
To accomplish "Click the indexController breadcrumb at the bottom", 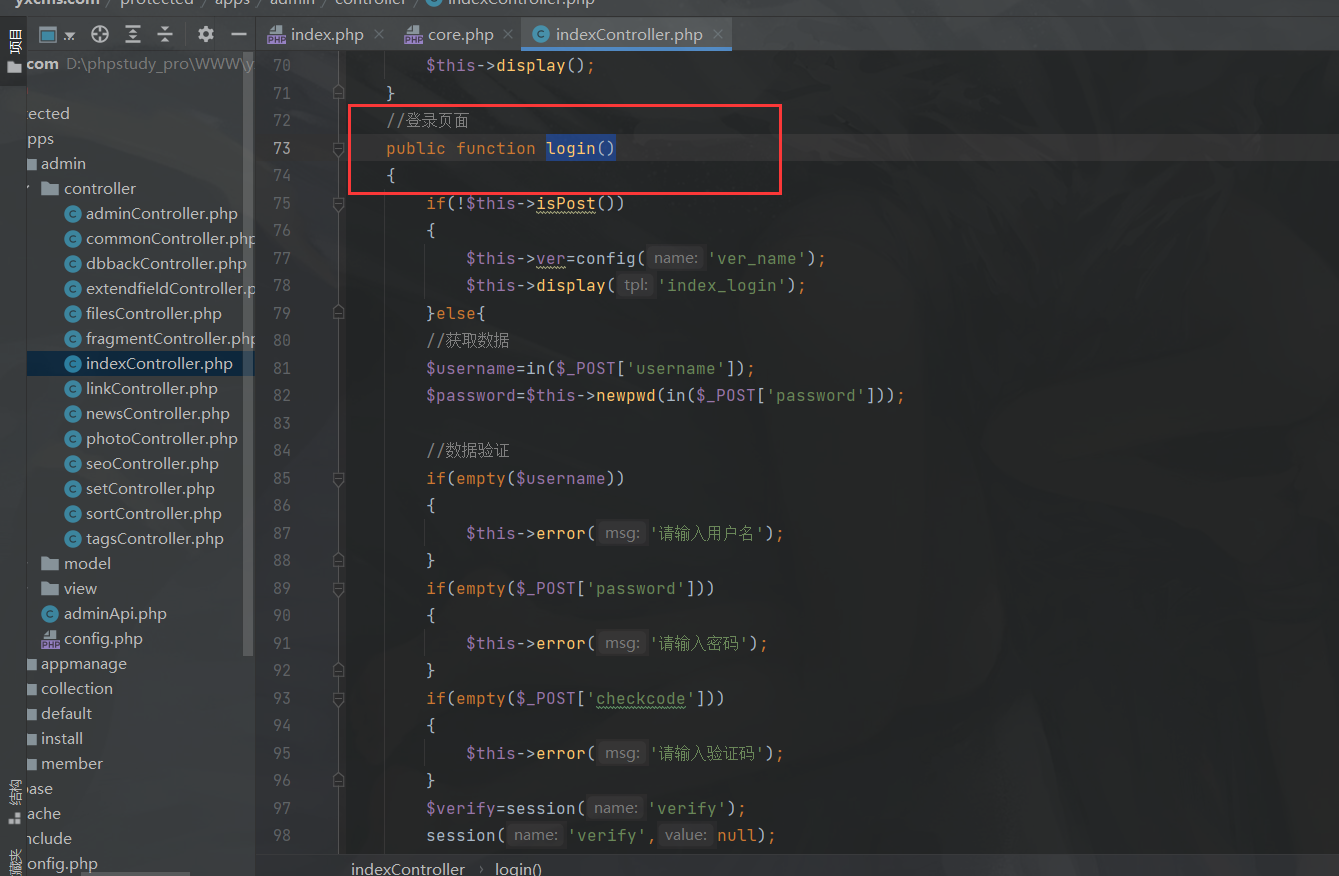I will coord(408,868).
